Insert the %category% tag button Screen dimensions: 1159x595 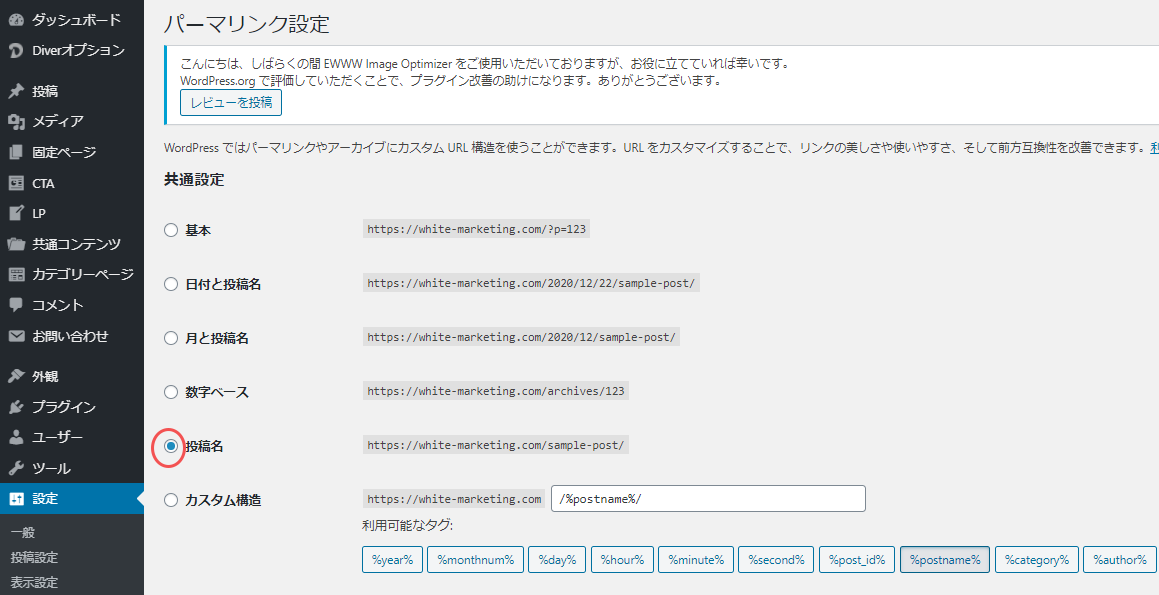point(1036,560)
